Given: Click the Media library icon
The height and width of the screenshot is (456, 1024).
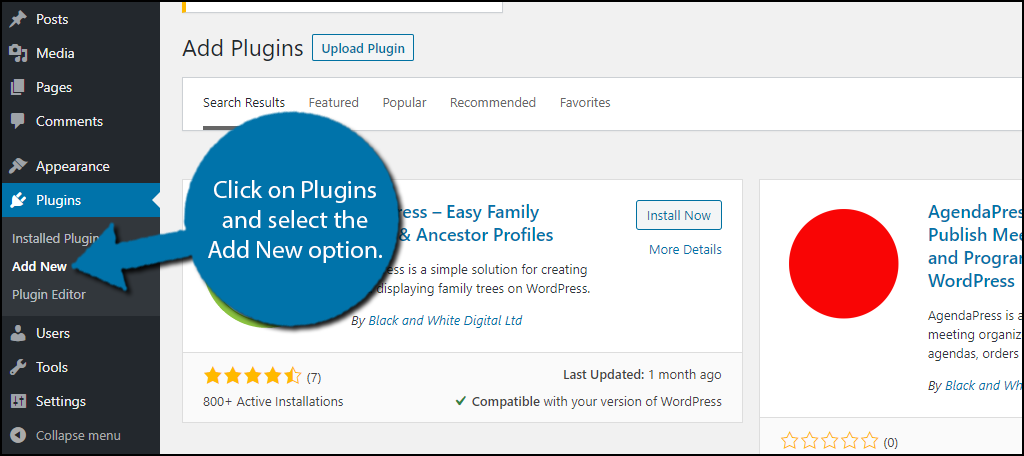Looking at the screenshot, I should [18, 53].
